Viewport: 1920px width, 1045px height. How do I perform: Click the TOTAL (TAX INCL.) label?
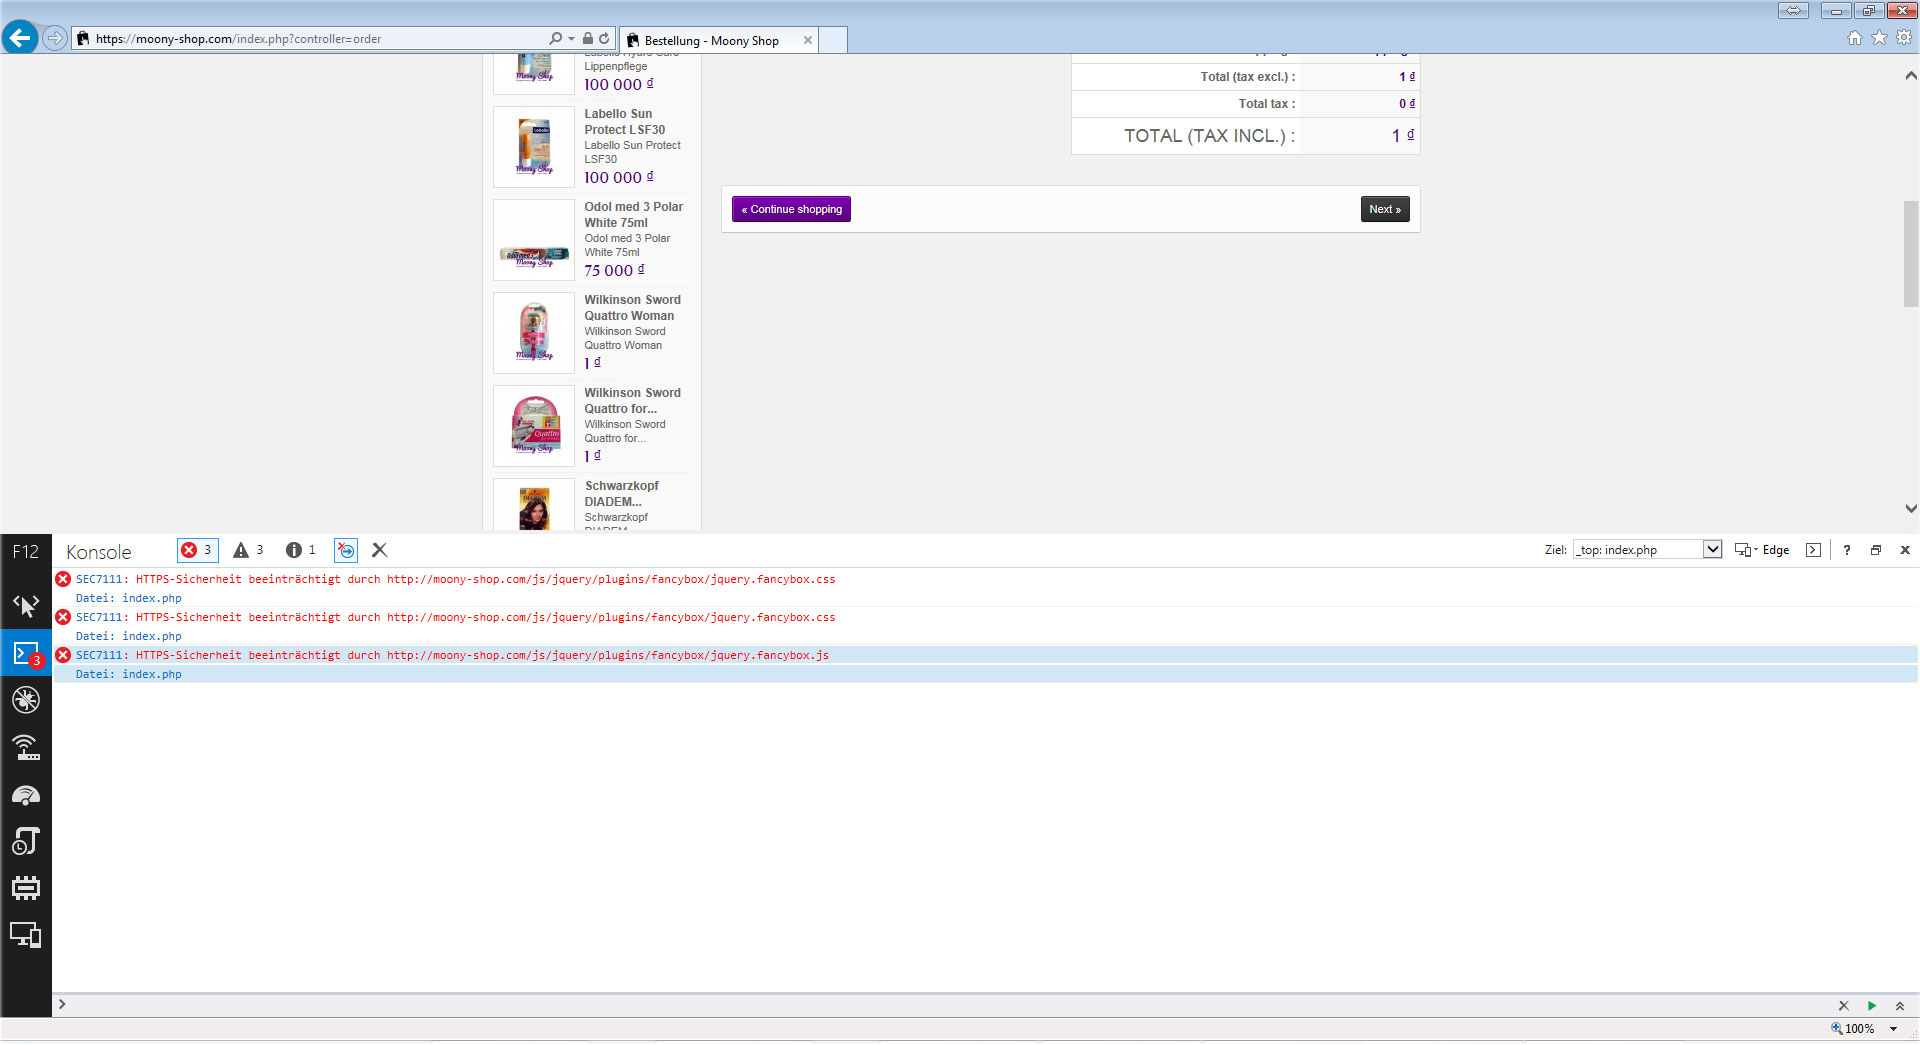[x=1210, y=136]
